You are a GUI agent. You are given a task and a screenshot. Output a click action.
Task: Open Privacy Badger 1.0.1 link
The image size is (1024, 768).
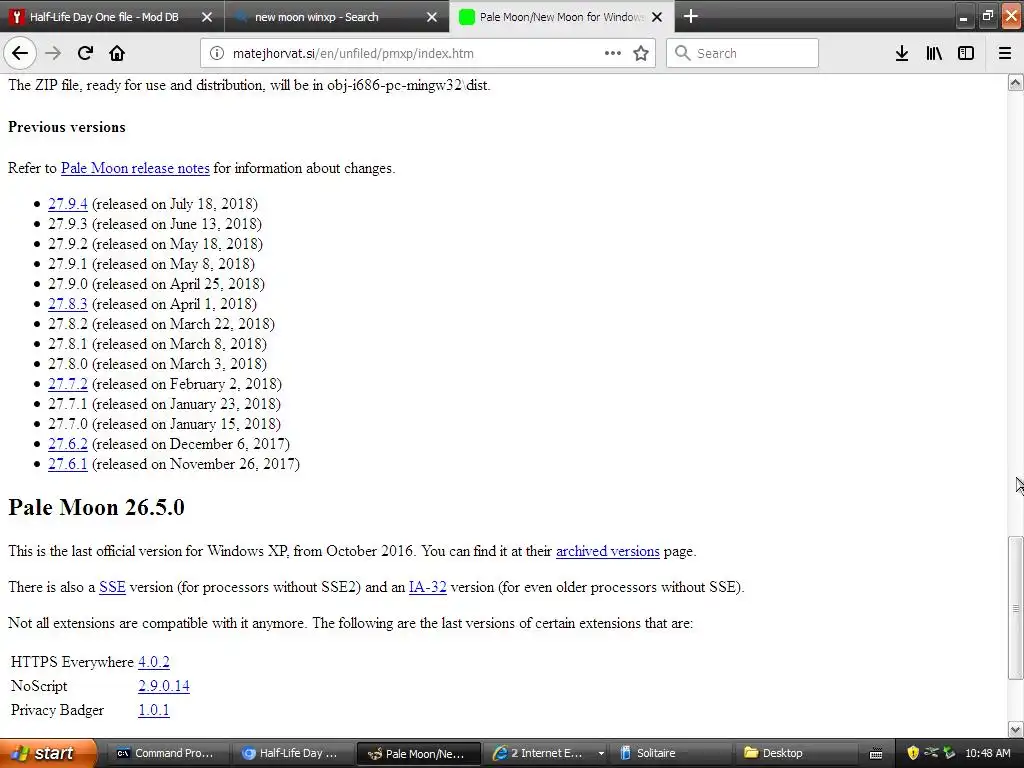(153, 710)
